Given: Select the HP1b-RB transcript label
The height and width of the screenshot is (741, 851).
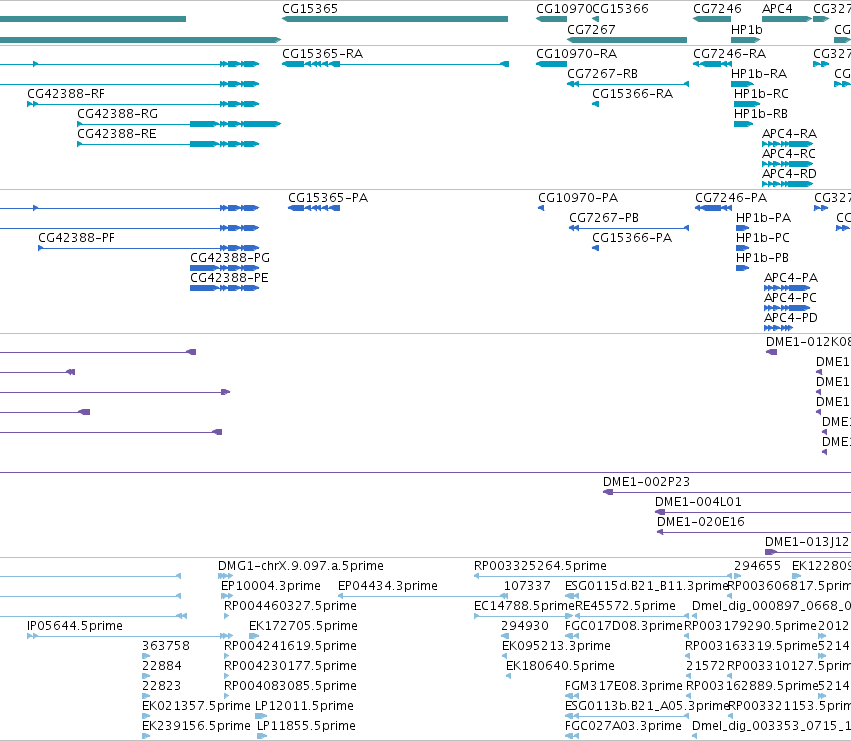Looking at the screenshot, I should point(760,114).
